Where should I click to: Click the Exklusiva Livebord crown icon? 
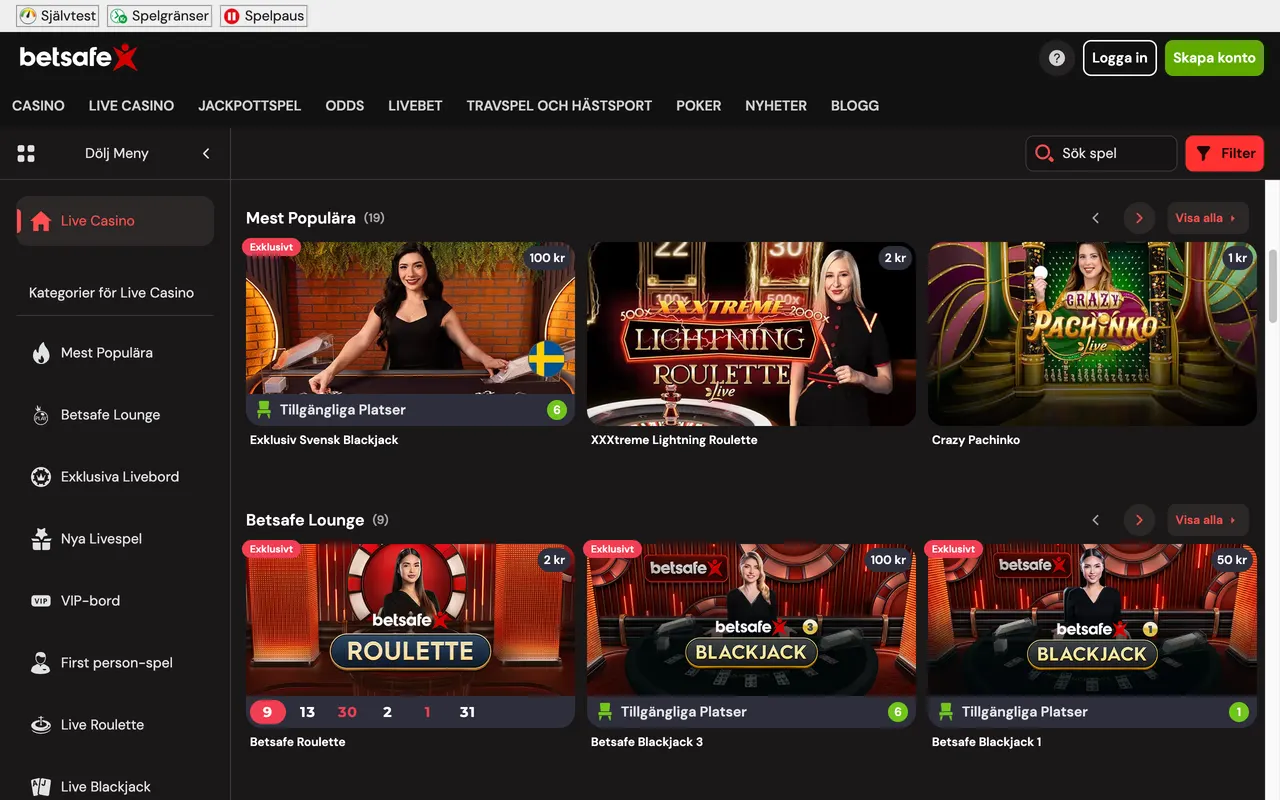pyautogui.click(x=41, y=477)
